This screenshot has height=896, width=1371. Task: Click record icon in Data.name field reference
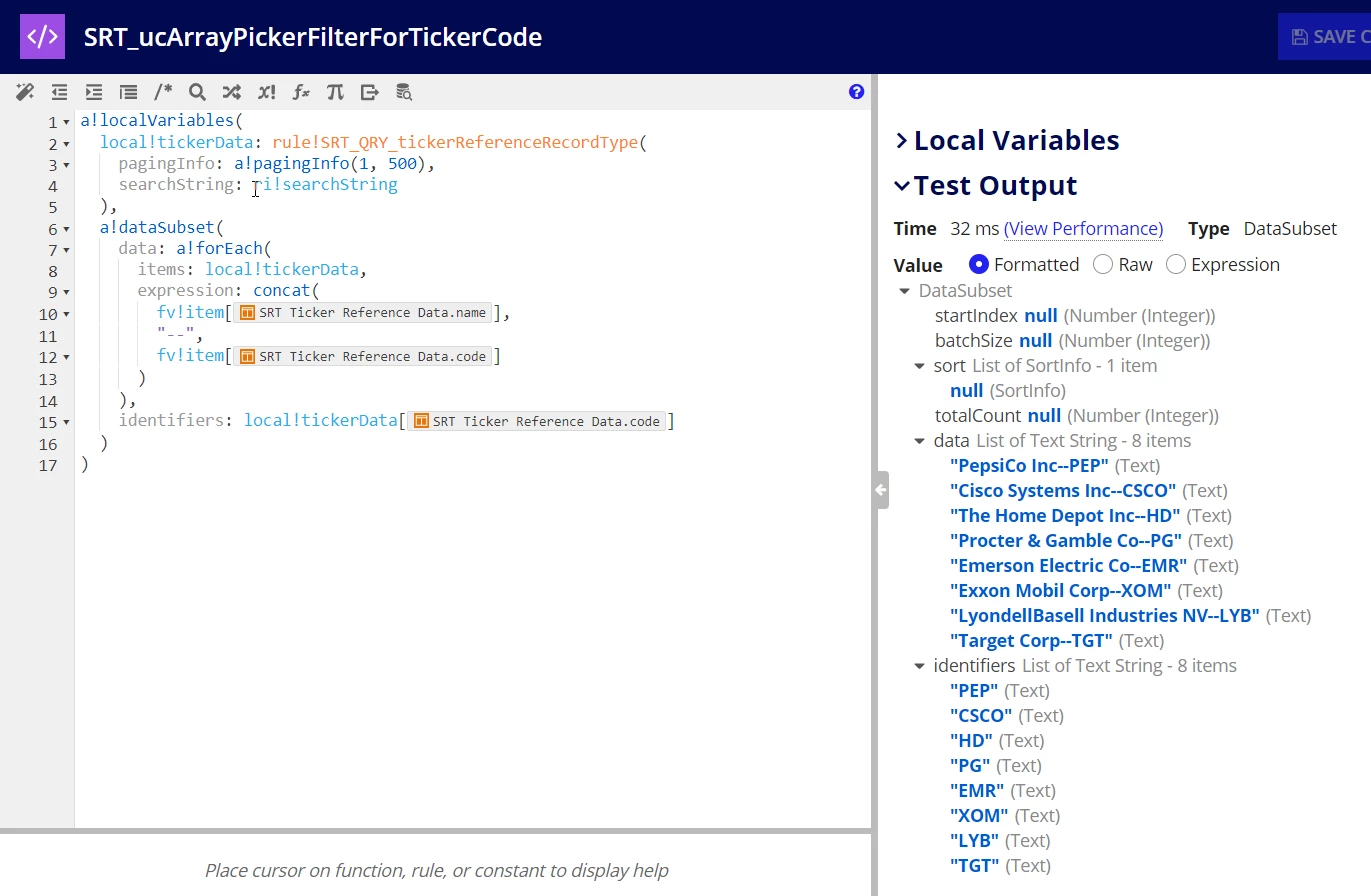tap(246, 313)
